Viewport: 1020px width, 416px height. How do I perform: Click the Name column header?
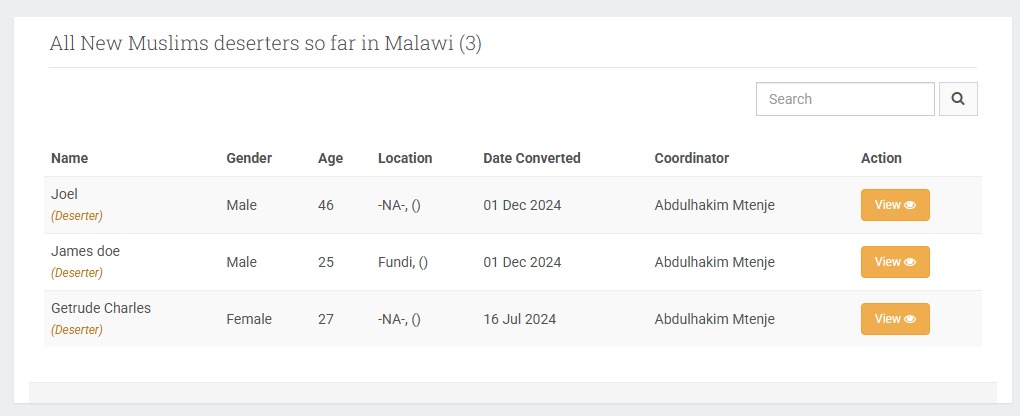[70, 158]
